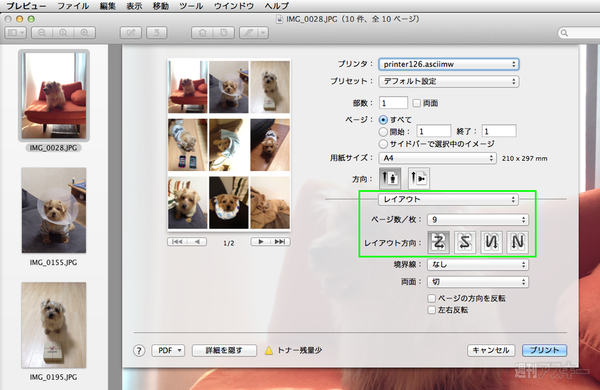Open the レイアウト options dropdown
Viewport: 600px width, 390px height.
click(x=448, y=199)
